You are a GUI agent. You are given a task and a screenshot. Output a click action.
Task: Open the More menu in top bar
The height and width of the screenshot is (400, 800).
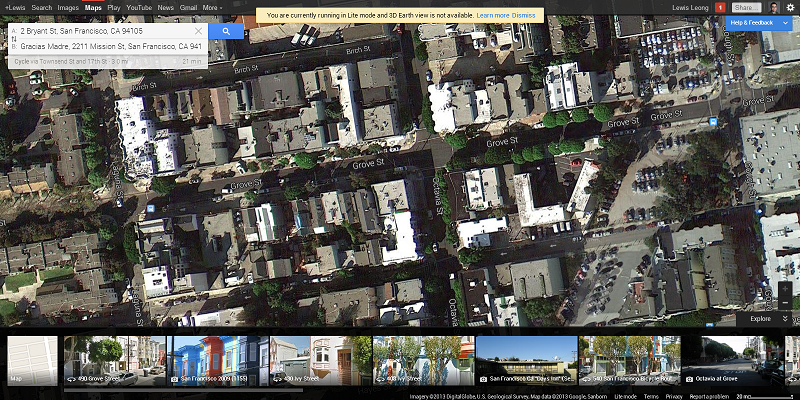point(212,7)
